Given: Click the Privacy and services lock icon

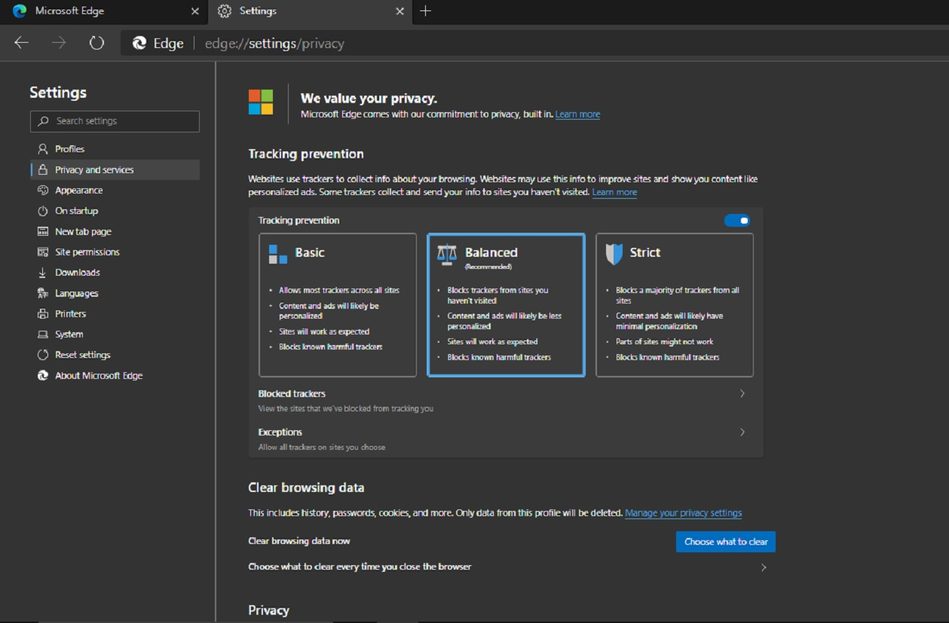Looking at the screenshot, I should pos(42,170).
